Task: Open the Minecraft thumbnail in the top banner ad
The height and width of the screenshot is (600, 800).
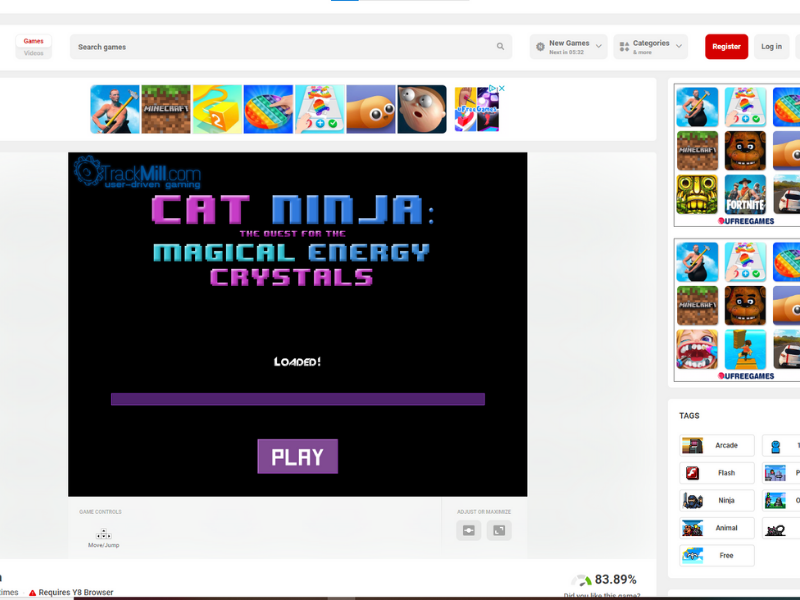Action: tap(166, 109)
